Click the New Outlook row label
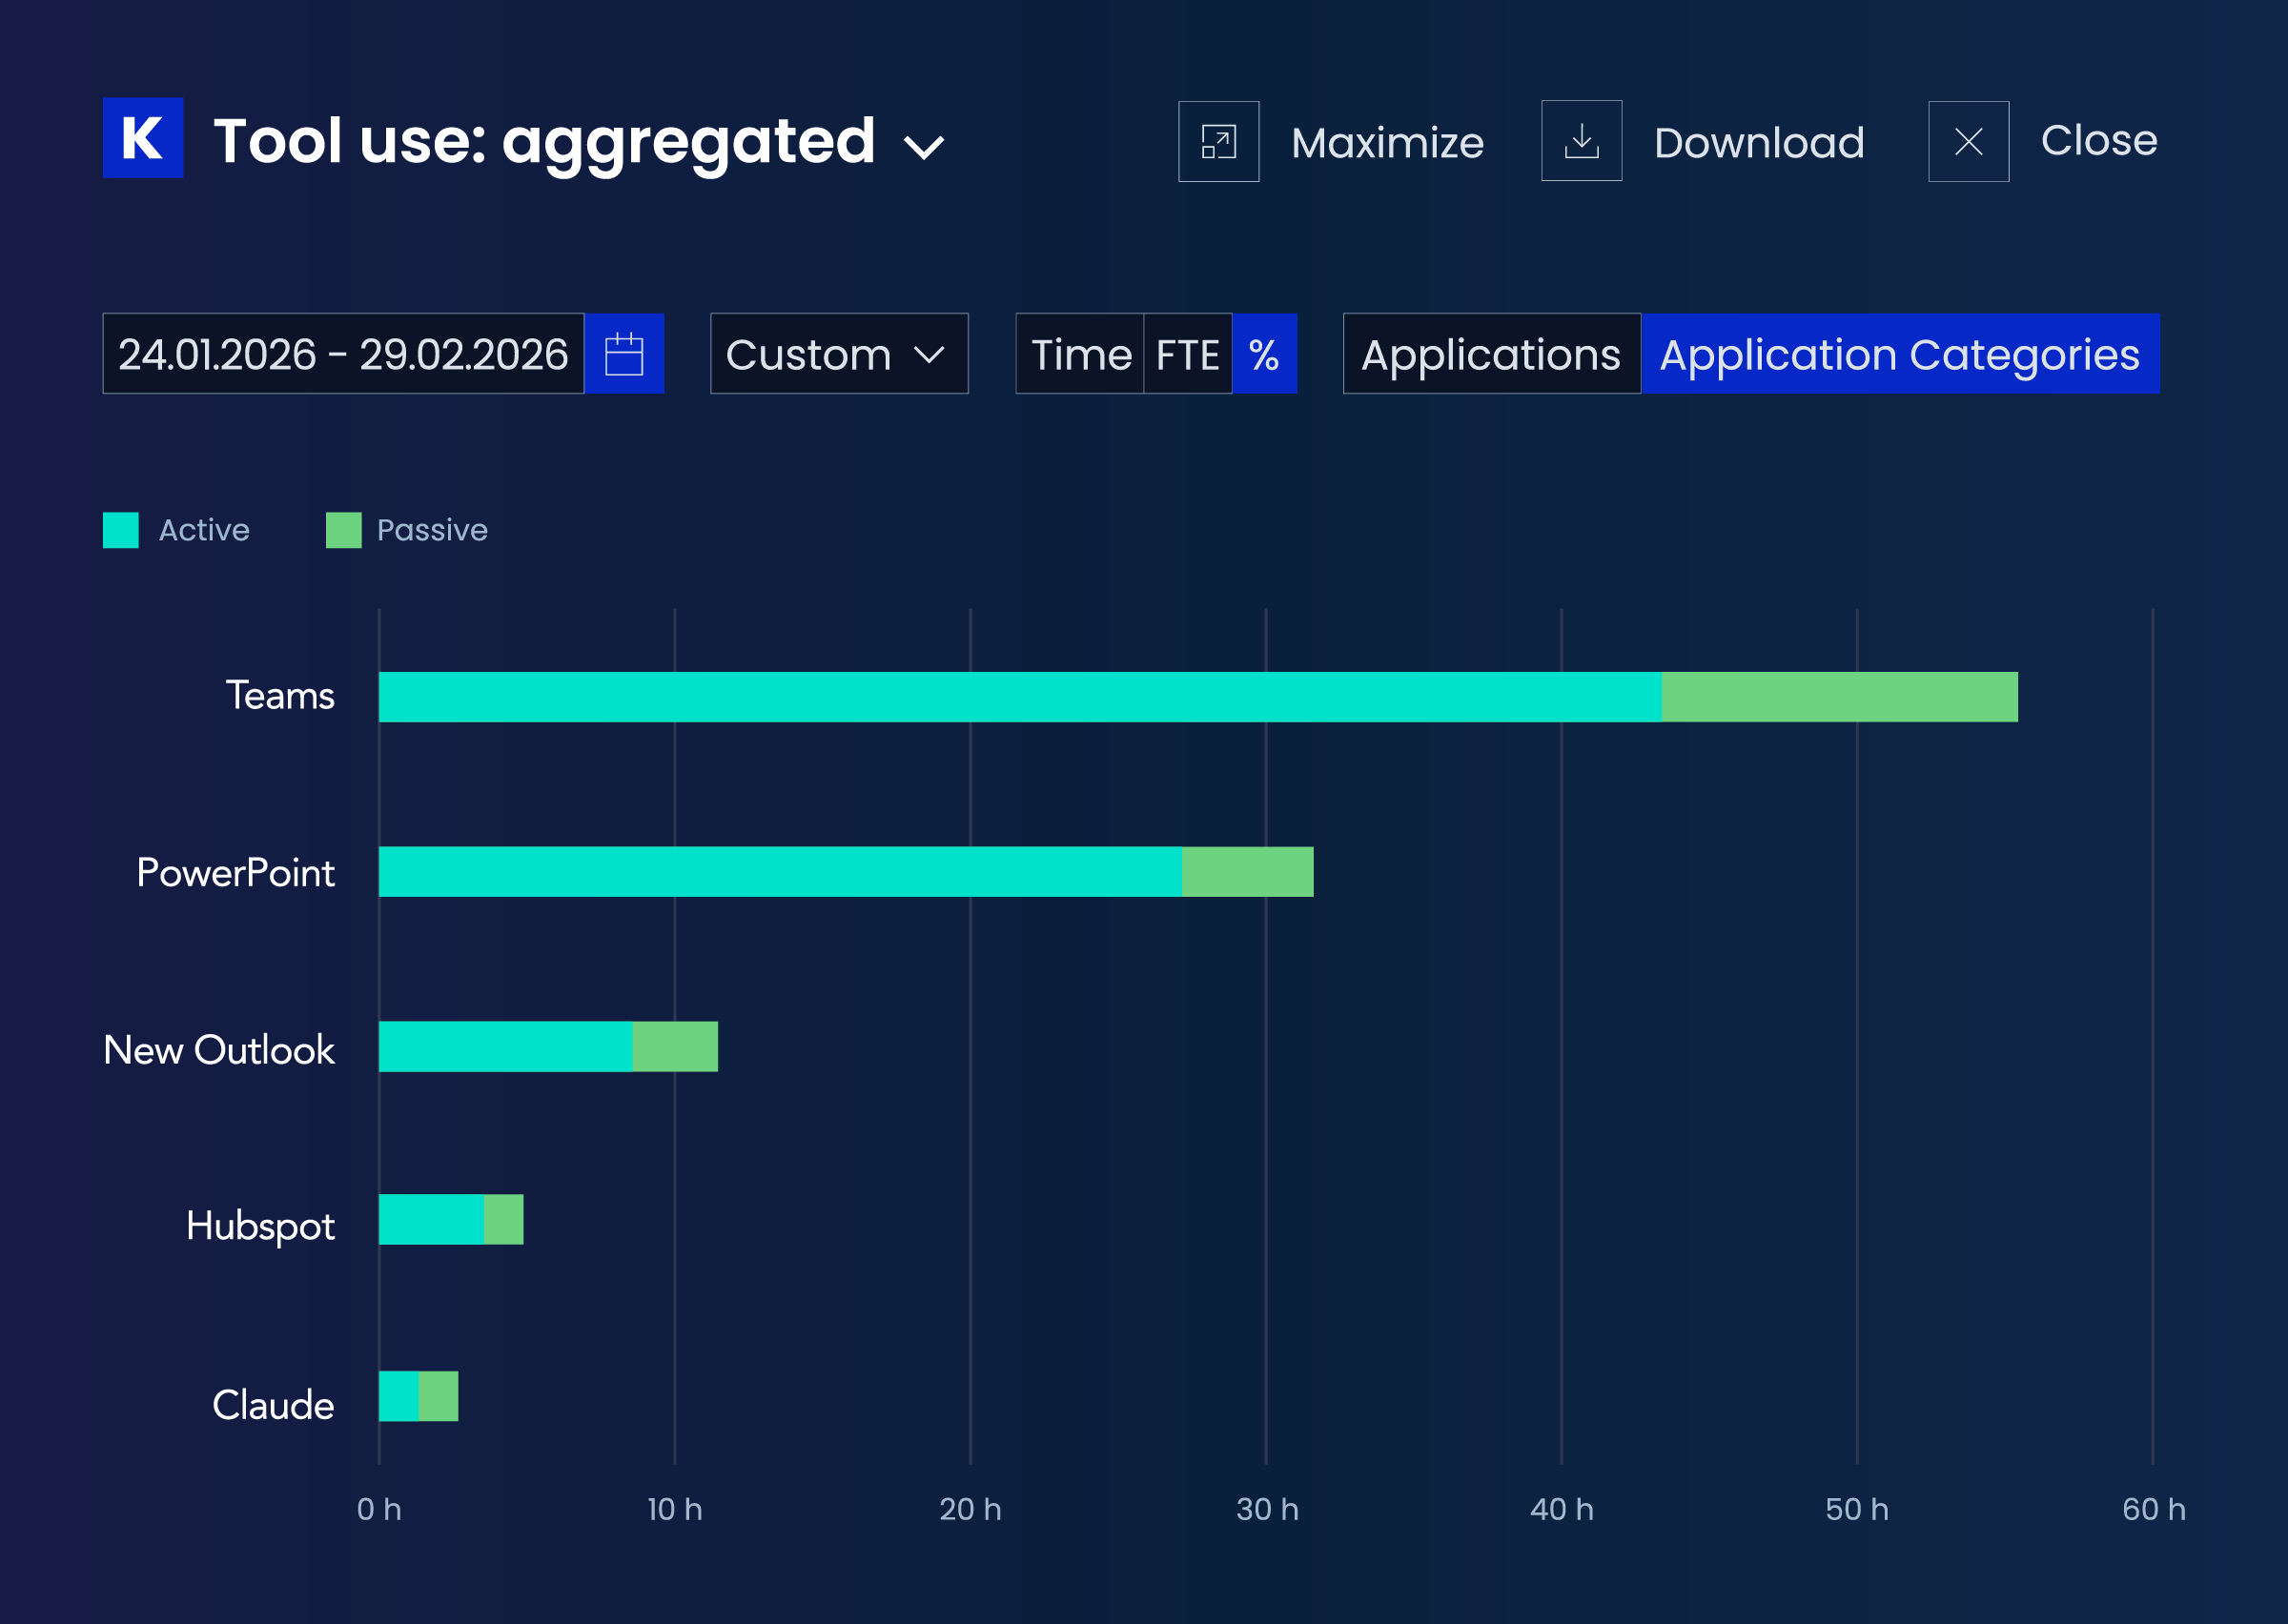Image resolution: width=2288 pixels, height=1624 pixels. (x=219, y=1050)
